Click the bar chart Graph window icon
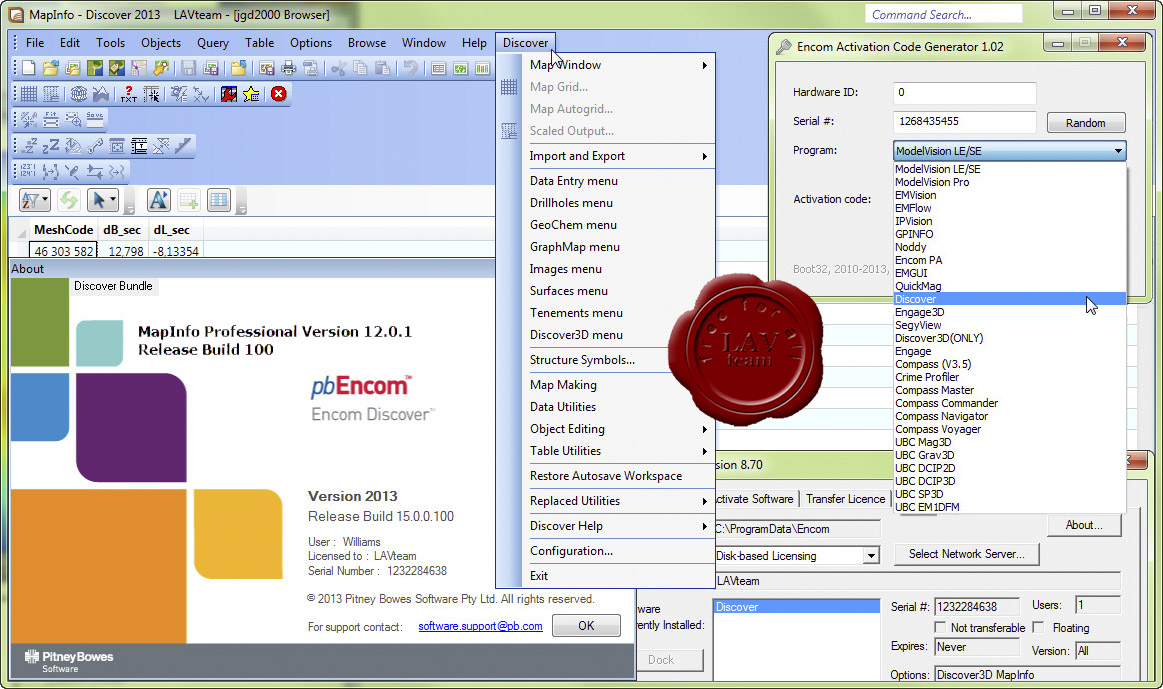The width and height of the screenshot is (1163, 689). 483,69
